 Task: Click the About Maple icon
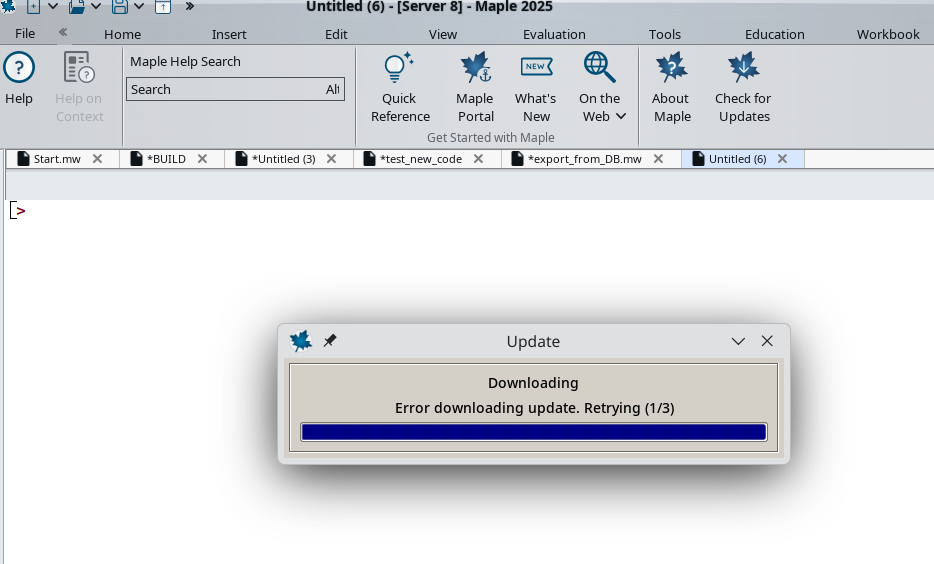click(671, 88)
